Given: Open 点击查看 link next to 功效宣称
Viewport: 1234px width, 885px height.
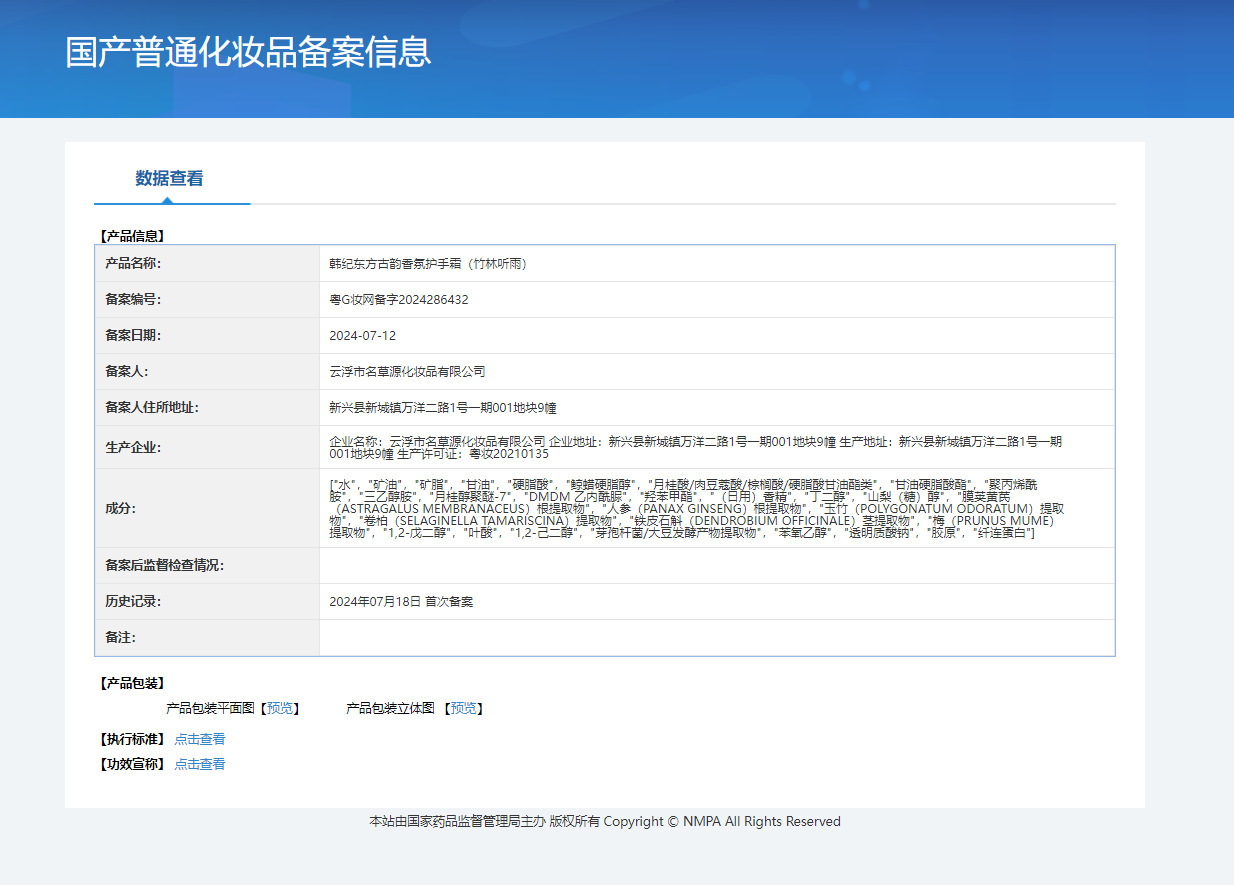Looking at the screenshot, I should [x=200, y=764].
